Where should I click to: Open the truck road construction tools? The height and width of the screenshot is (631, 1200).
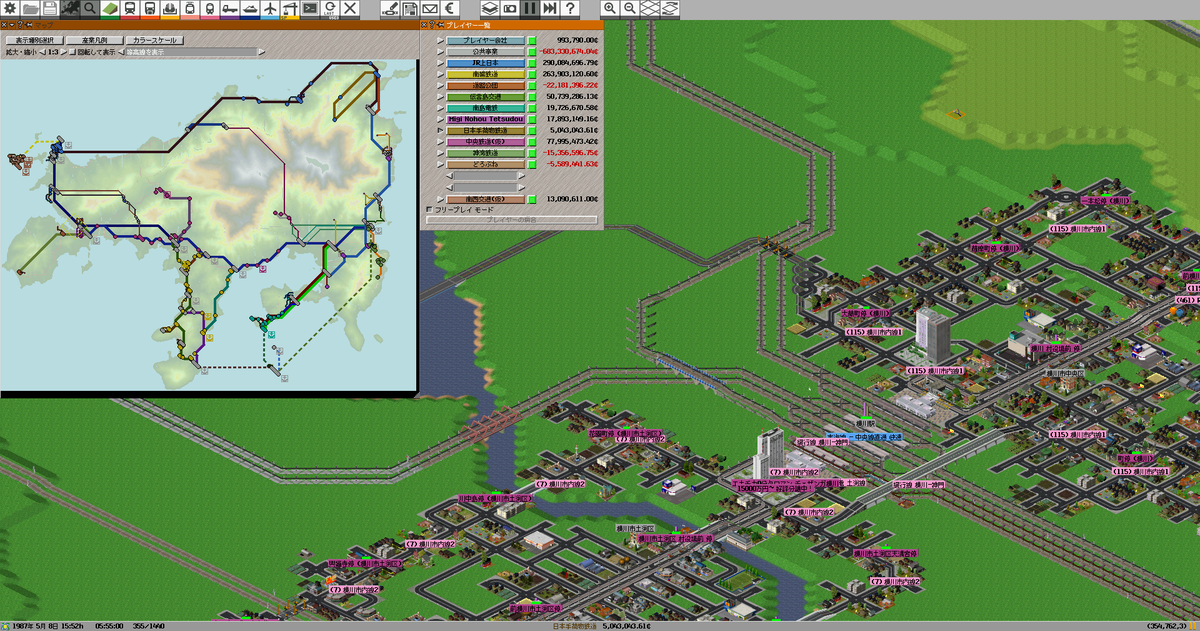229,10
